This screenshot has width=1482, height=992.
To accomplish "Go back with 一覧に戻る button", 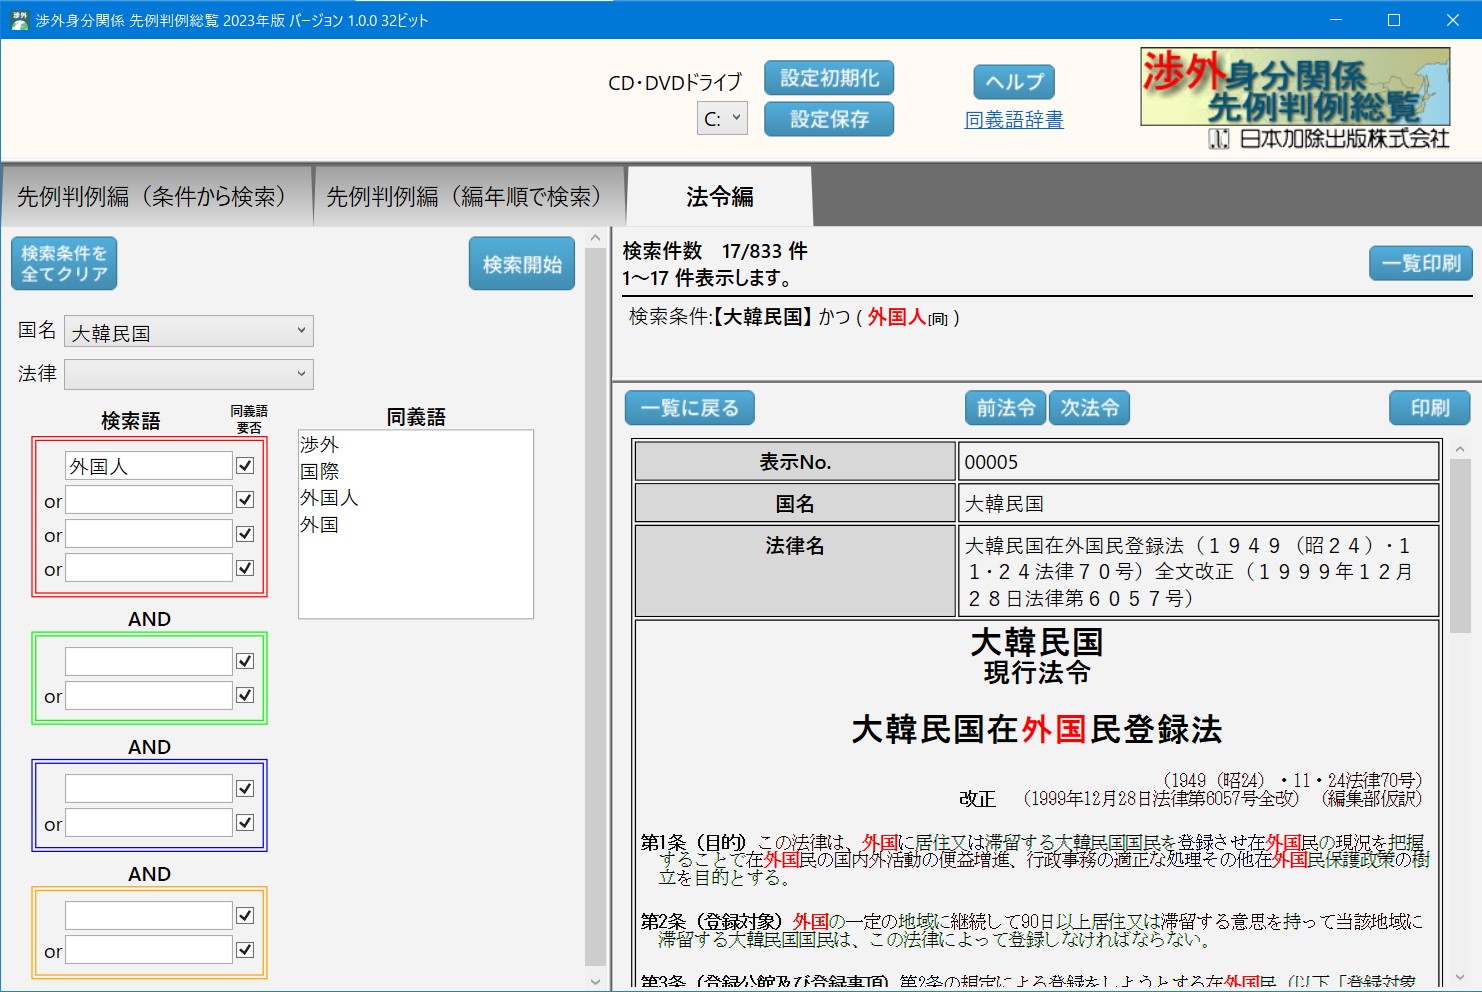I will (689, 408).
